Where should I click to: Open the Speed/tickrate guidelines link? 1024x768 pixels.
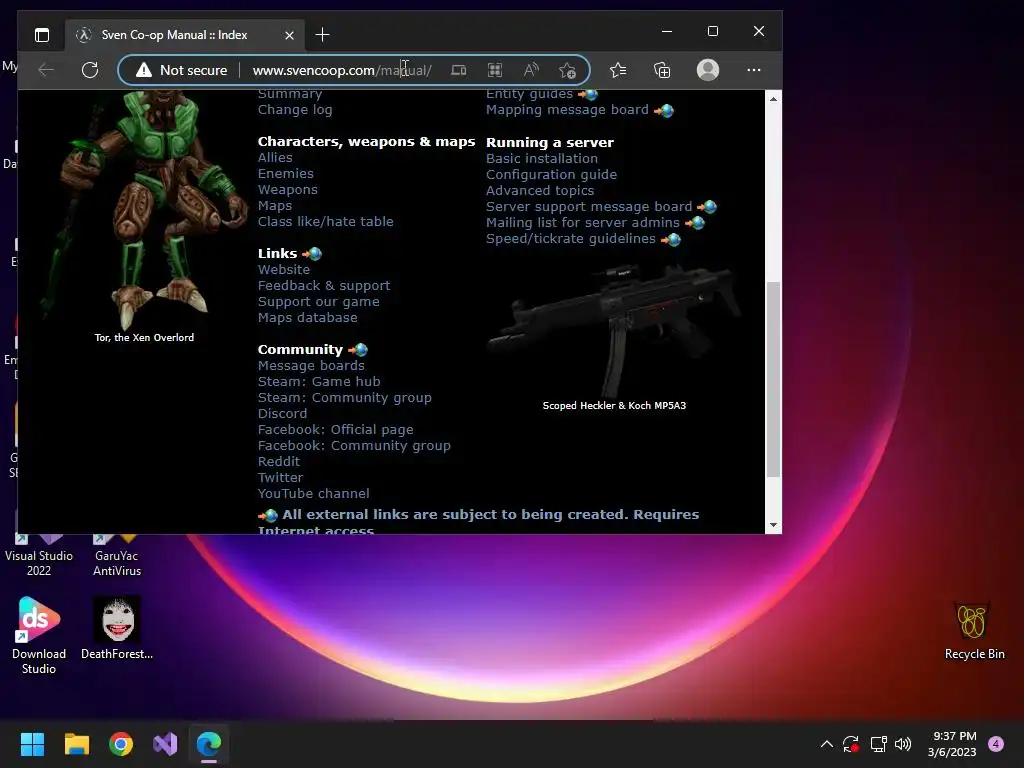point(570,238)
